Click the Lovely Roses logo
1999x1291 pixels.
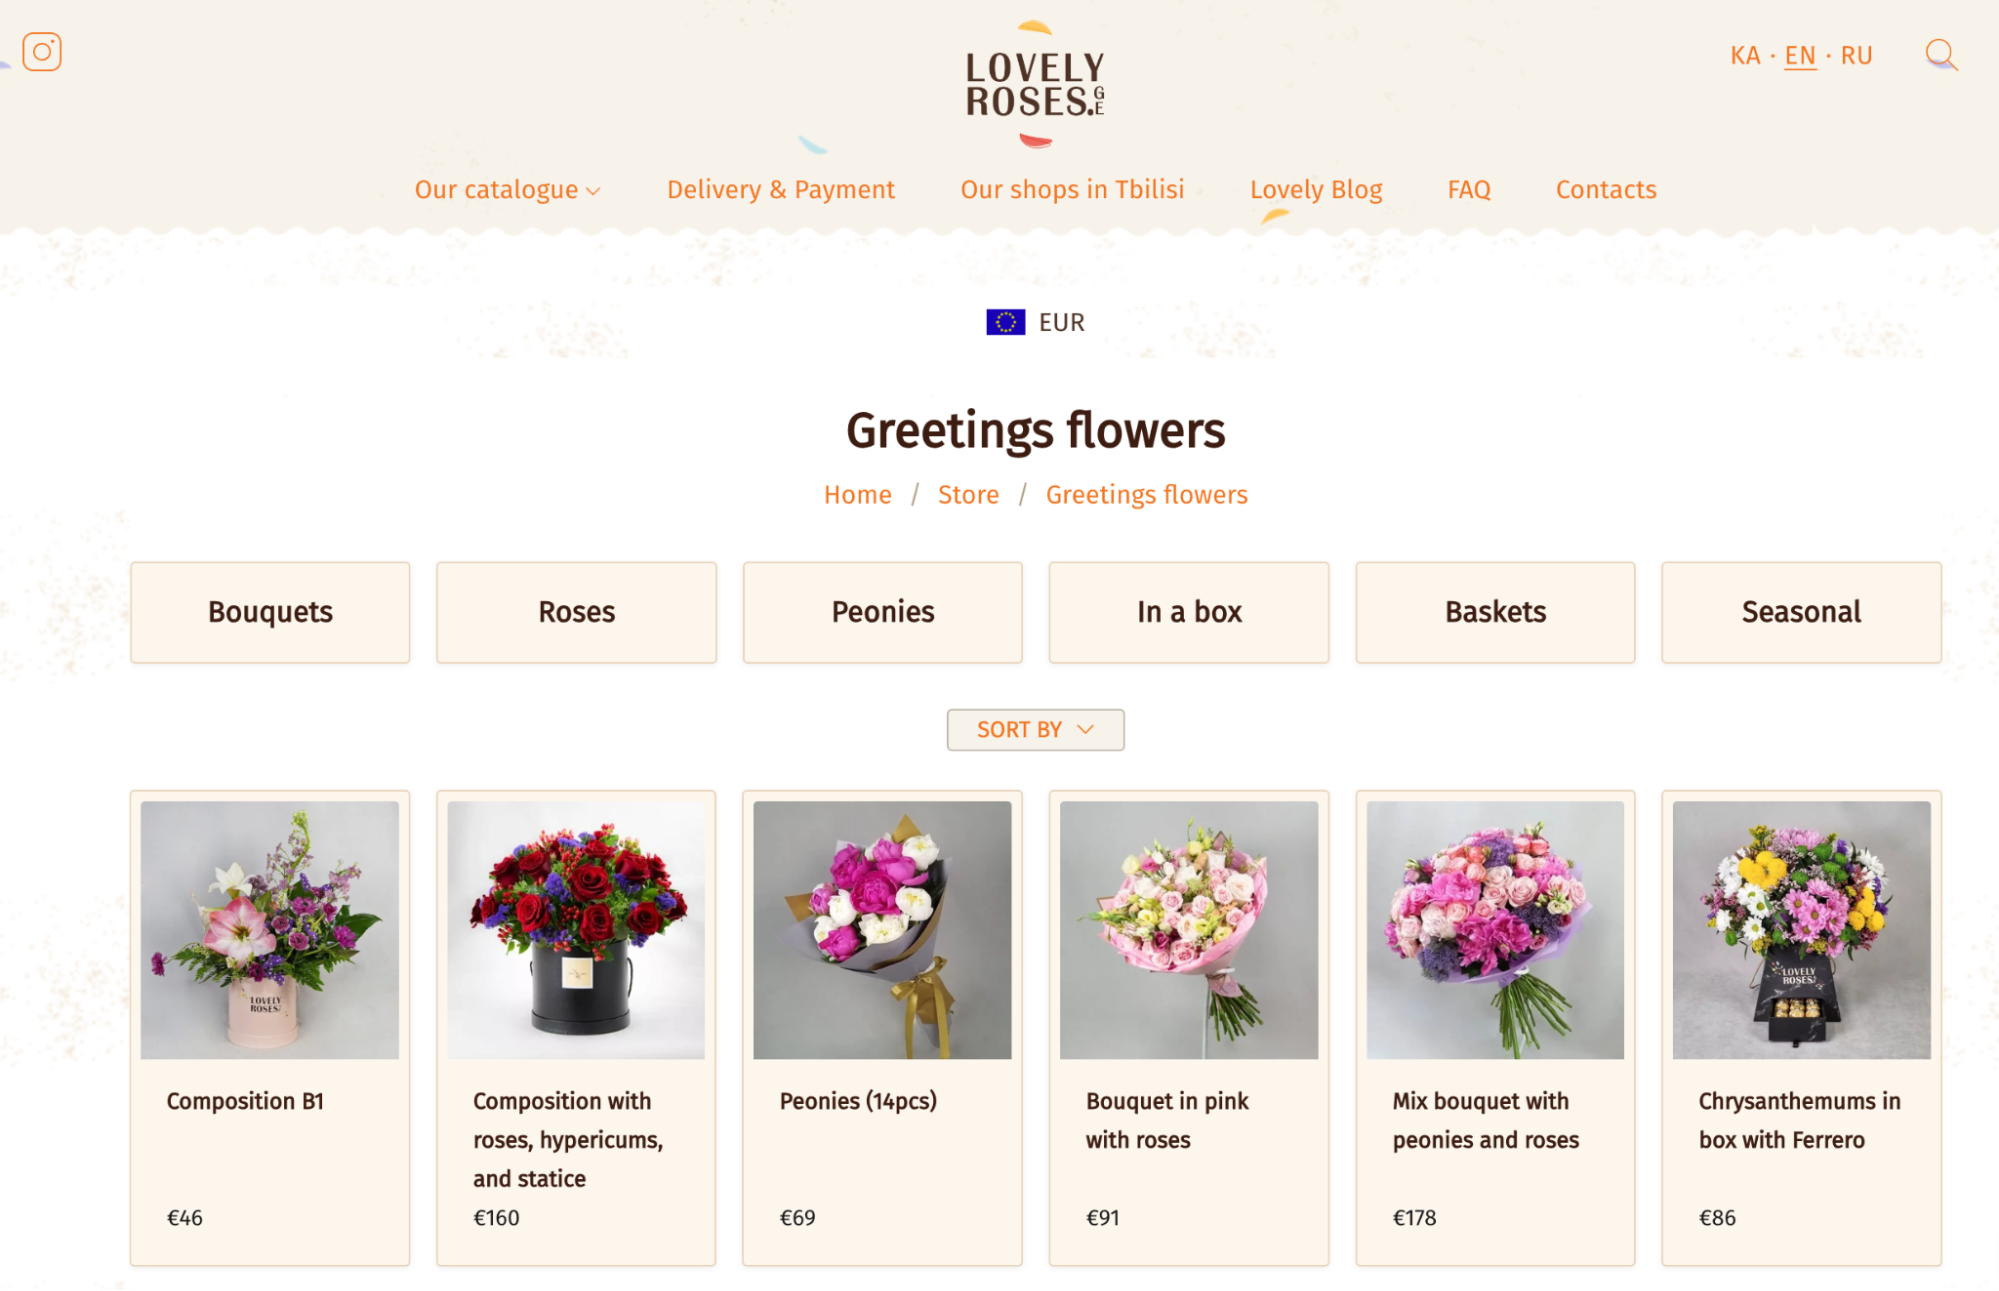tap(1035, 85)
